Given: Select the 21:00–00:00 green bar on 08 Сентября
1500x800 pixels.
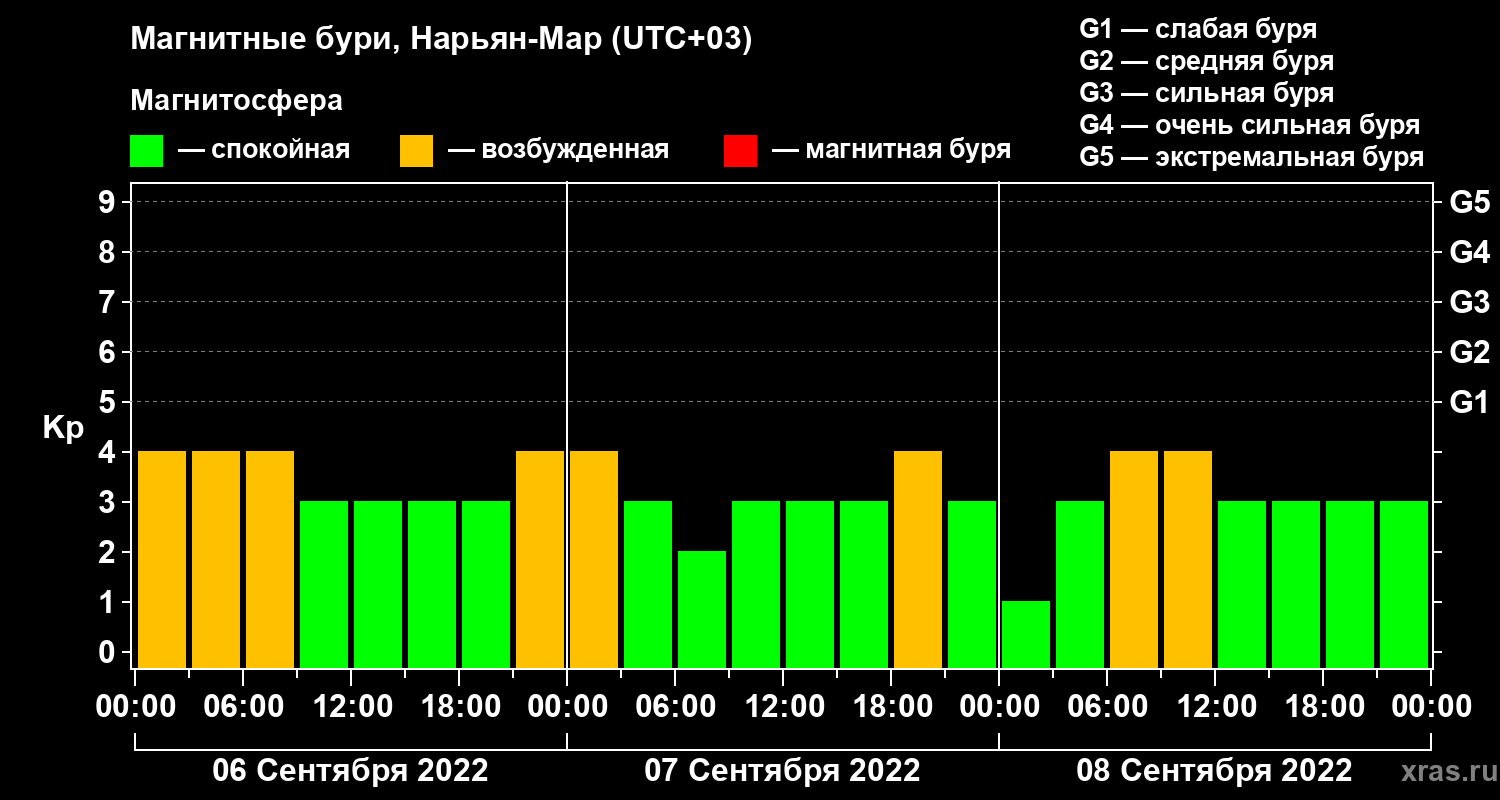Looking at the screenshot, I should point(1404,584).
